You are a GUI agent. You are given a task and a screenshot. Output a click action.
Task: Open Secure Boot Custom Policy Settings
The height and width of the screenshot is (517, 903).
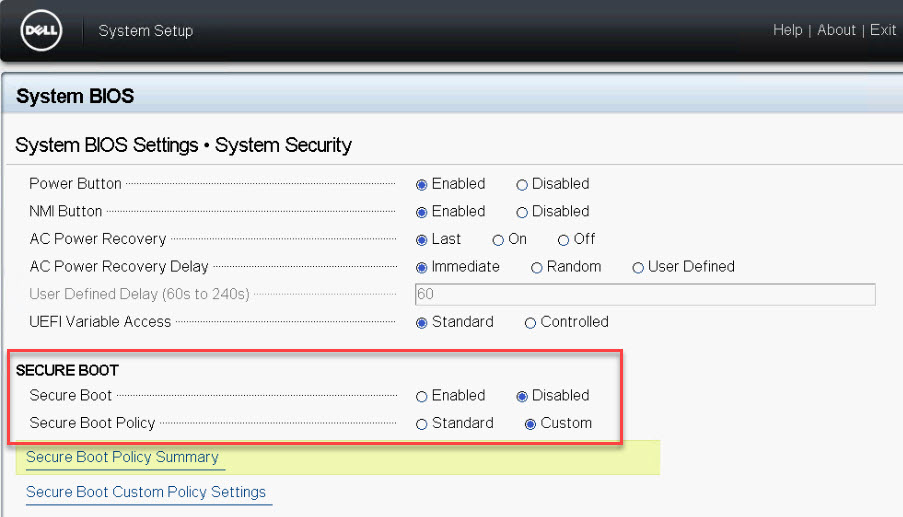pos(146,492)
